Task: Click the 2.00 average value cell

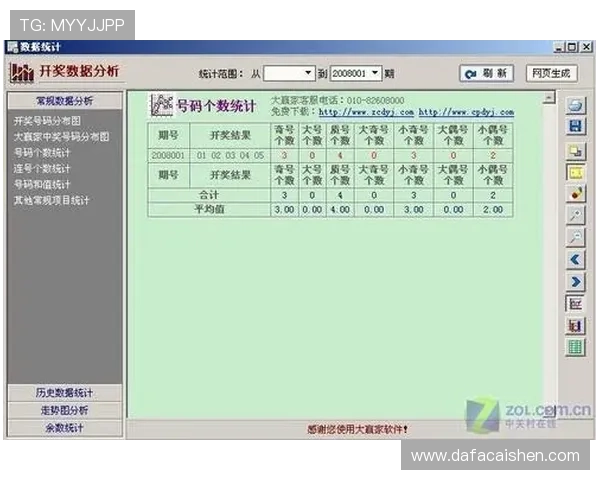Action: coord(493,210)
